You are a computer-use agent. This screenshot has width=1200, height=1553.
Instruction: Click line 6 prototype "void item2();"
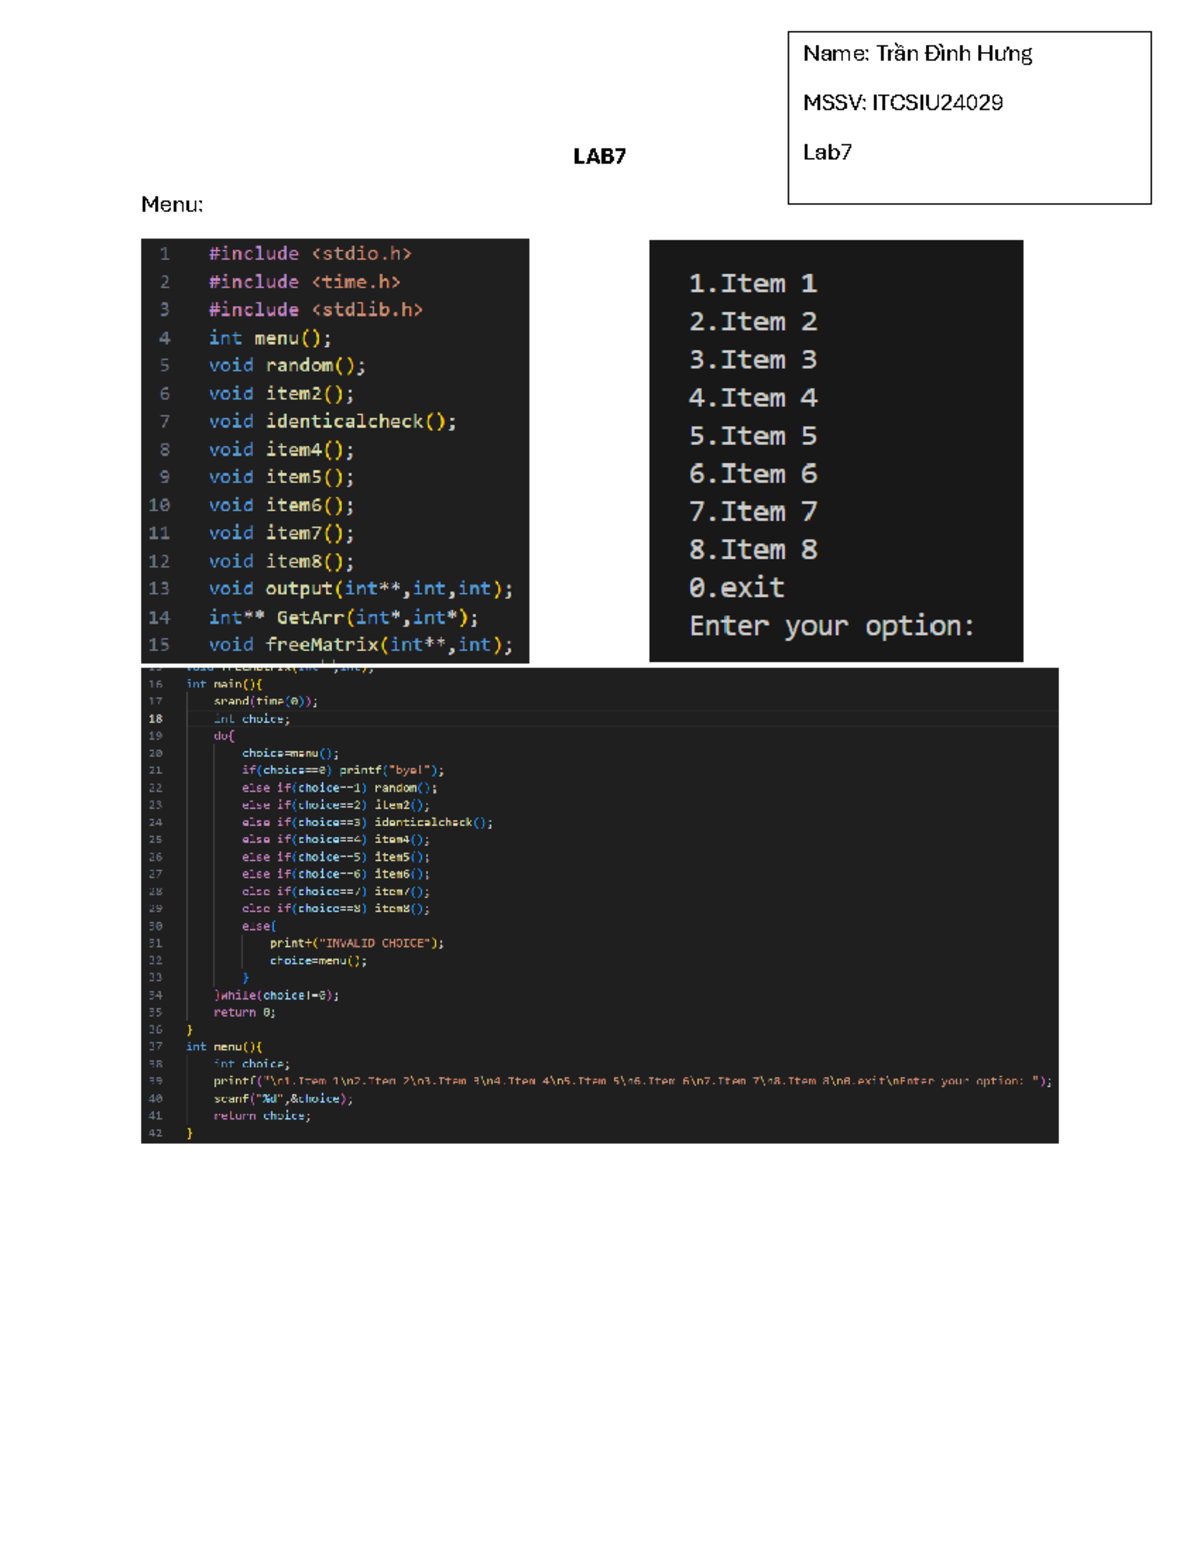pyautogui.click(x=281, y=394)
